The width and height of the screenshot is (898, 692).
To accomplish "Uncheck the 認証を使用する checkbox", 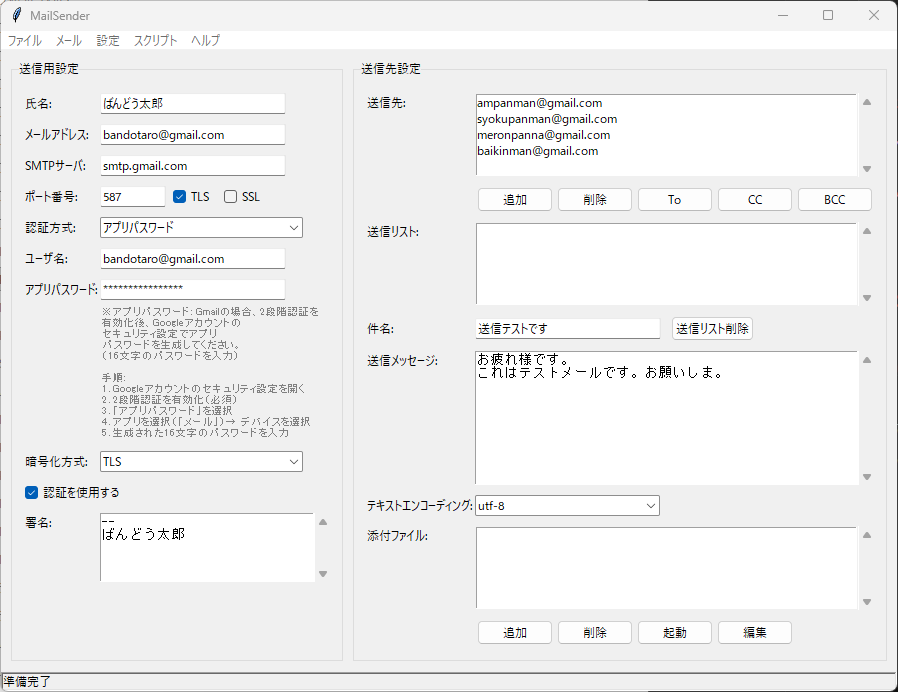I will tap(32, 492).
